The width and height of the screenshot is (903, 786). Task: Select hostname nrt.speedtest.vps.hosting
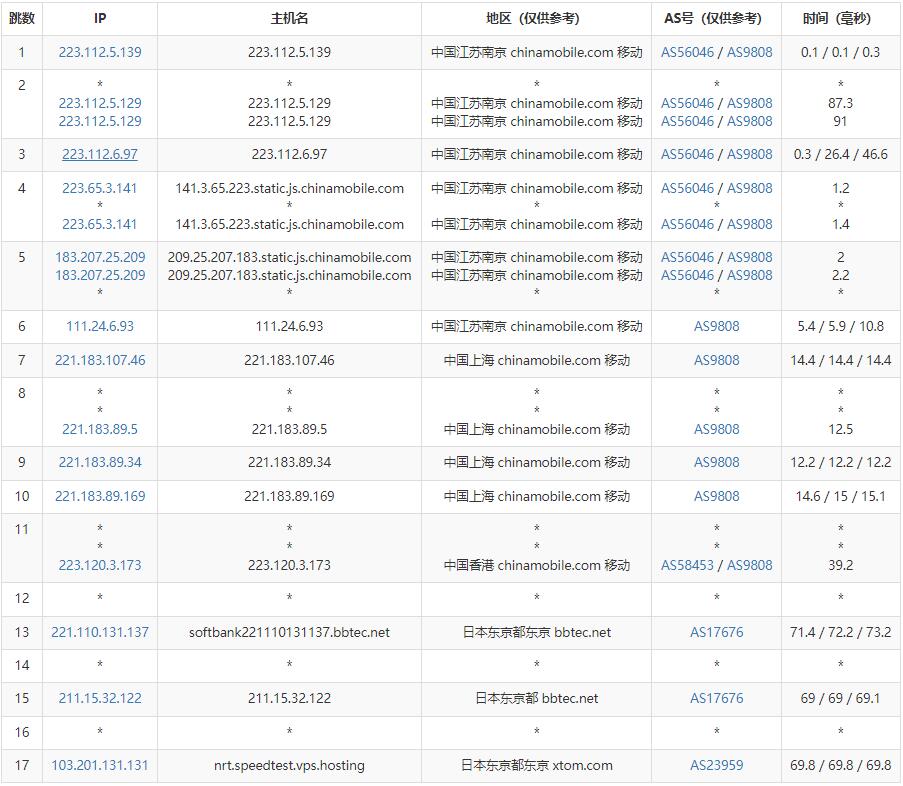tap(289, 765)
